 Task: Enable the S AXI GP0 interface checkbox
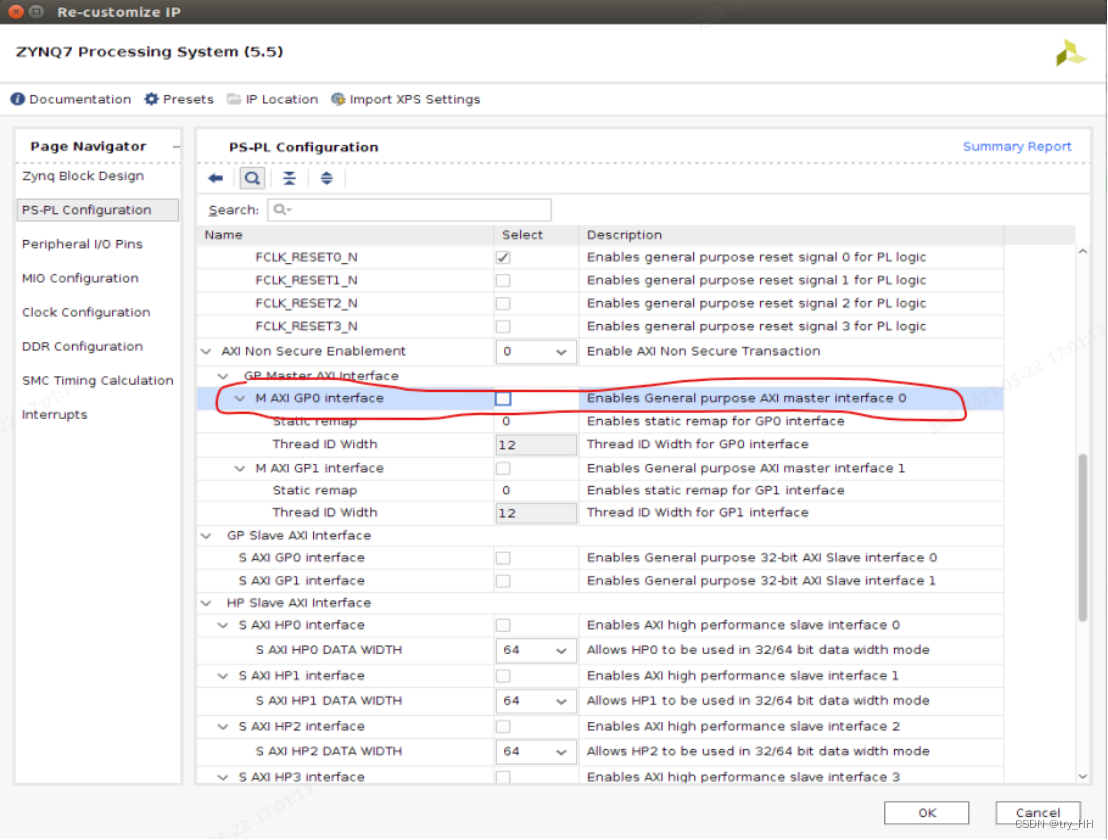pos(503,558)
